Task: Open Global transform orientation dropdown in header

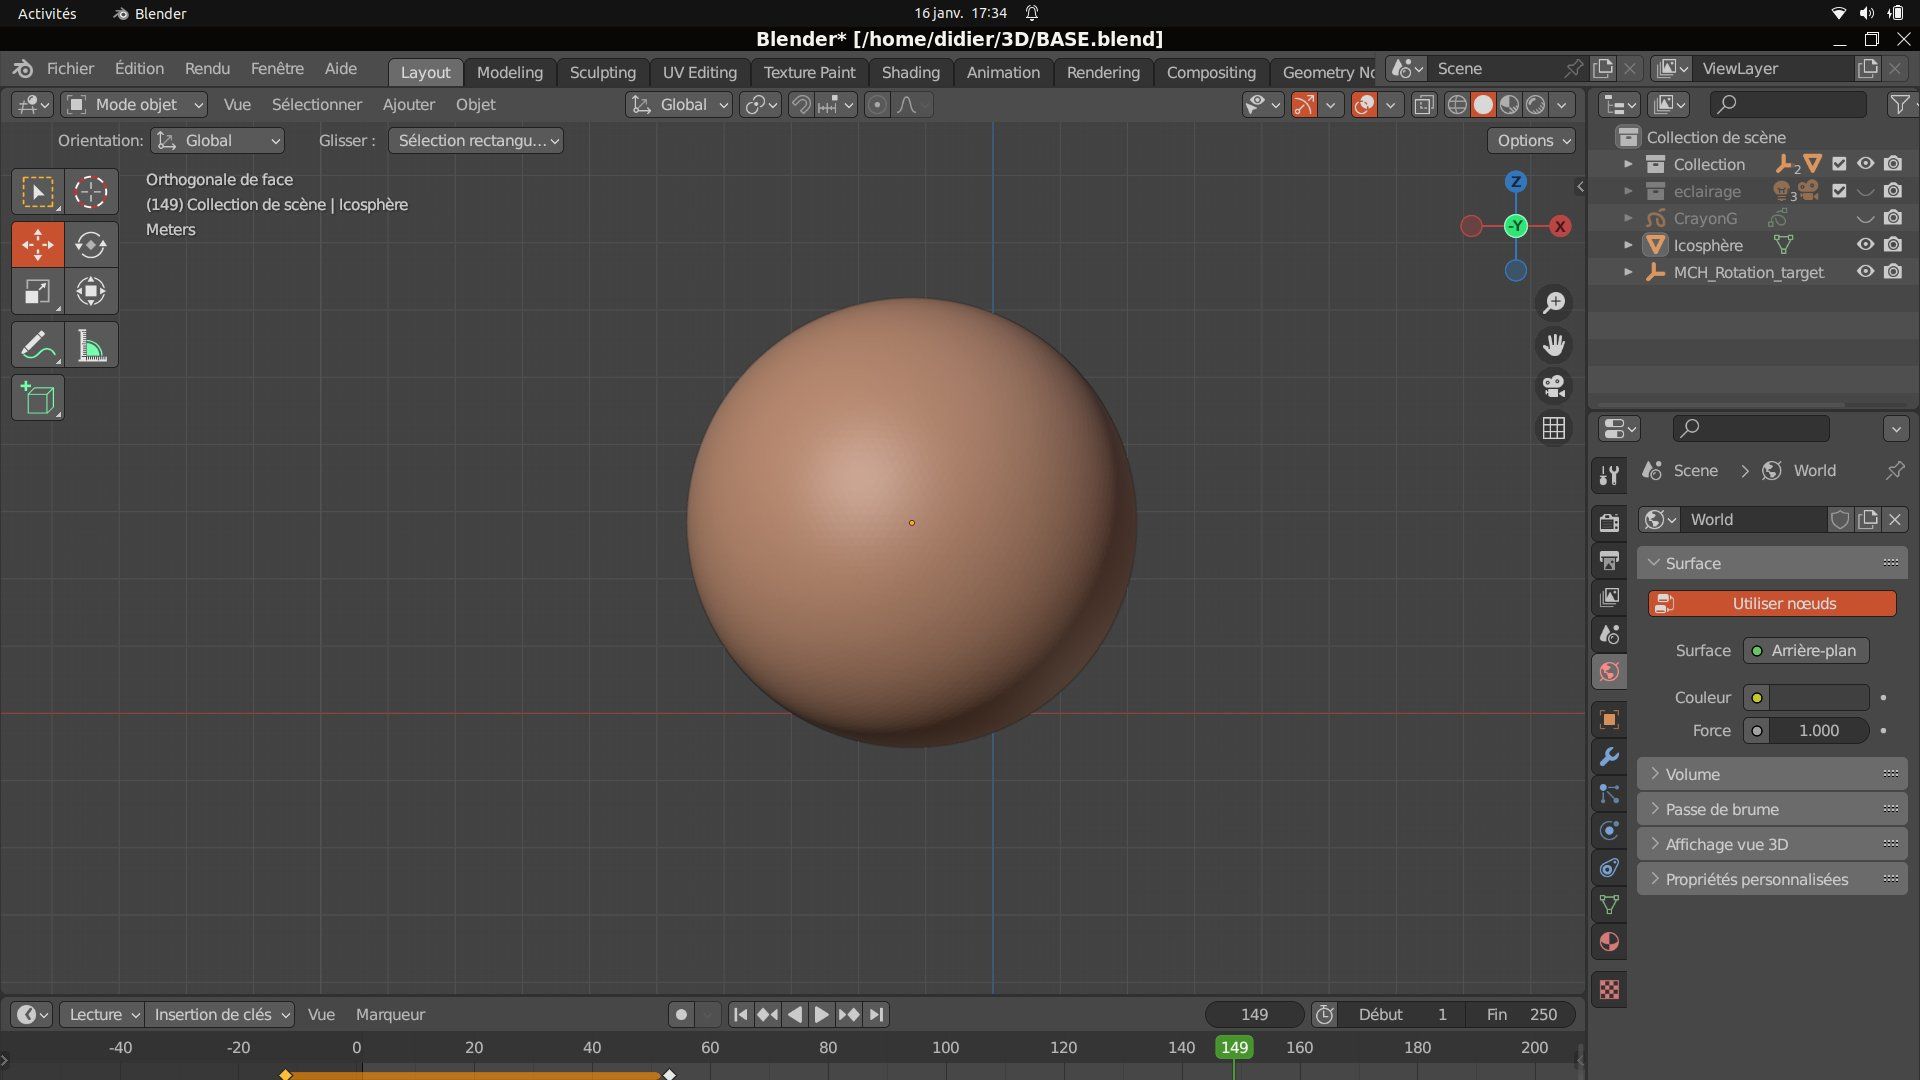Action: tap(679, 105)
